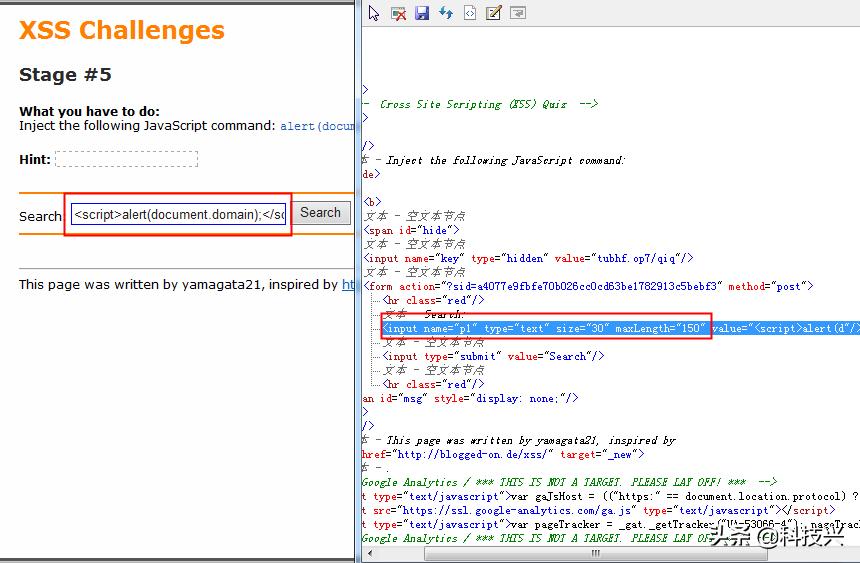
Task: Click the Search submit button
Action: coord(320,213)
